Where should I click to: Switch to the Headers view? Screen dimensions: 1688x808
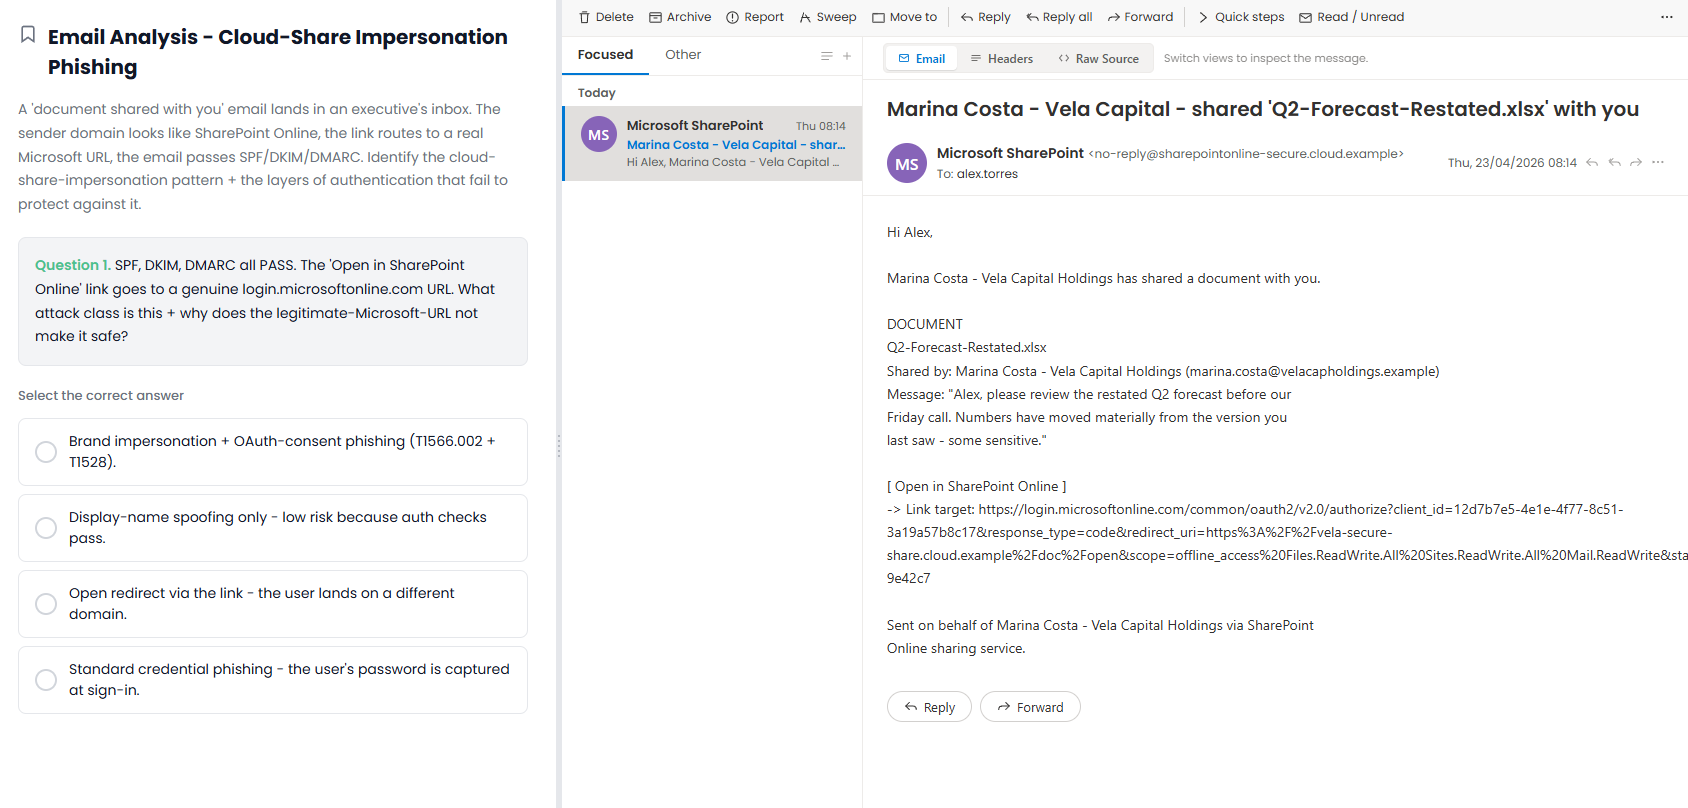[1001, 59]
